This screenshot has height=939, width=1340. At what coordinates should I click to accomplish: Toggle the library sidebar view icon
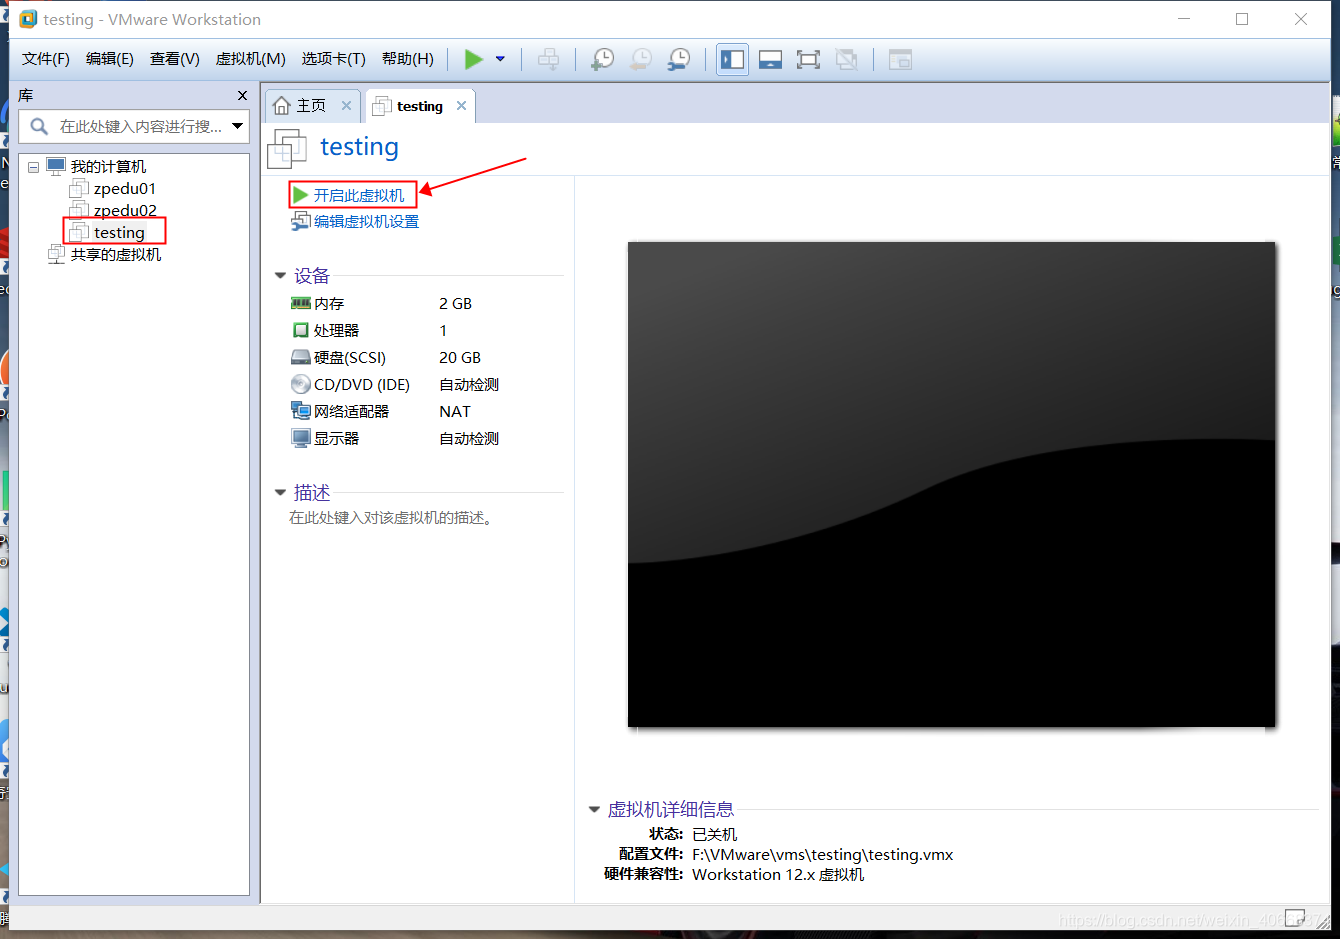point(732,59)
